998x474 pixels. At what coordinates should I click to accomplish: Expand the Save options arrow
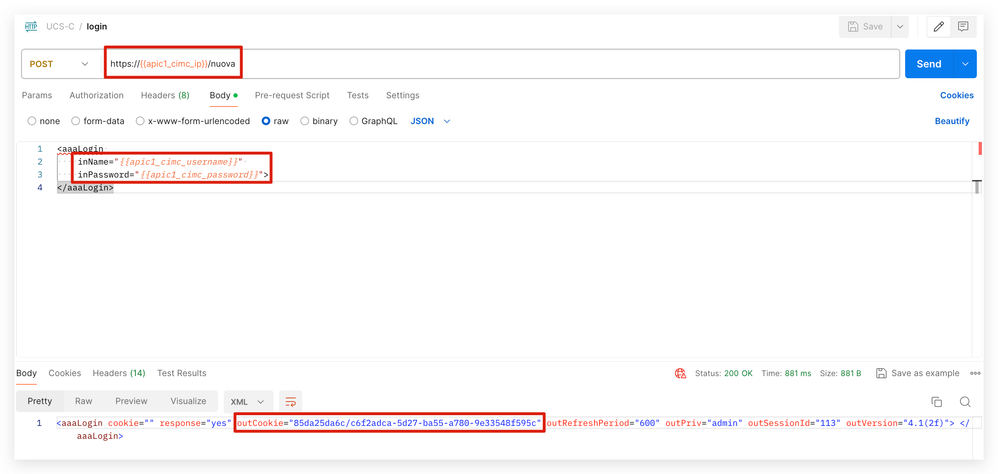[x=899, y=27]
